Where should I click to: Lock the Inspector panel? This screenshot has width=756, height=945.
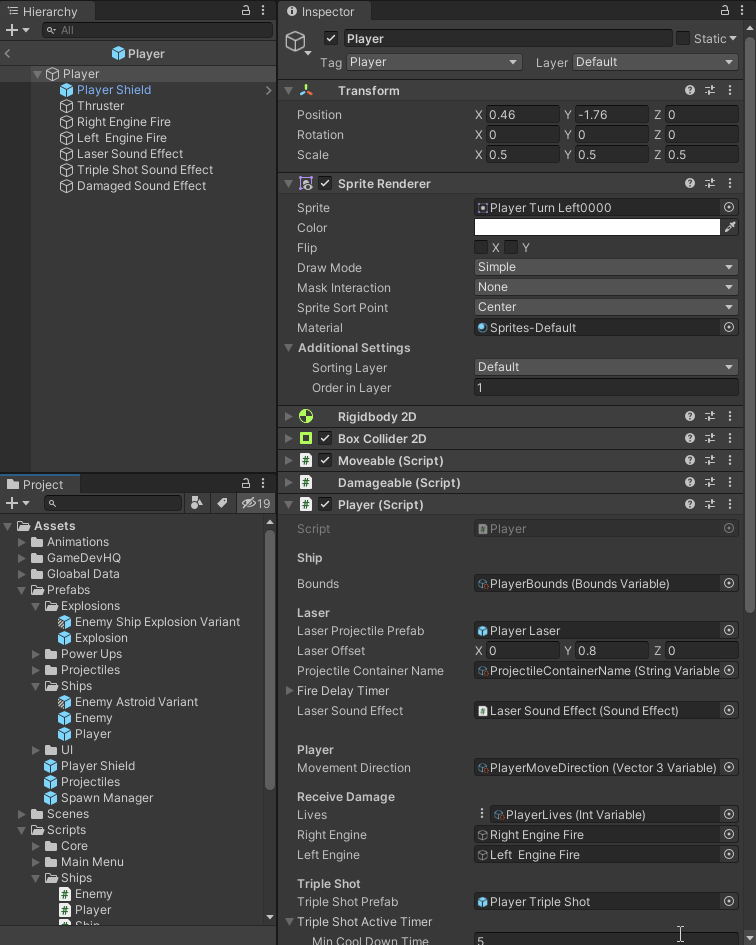[725, 10]
